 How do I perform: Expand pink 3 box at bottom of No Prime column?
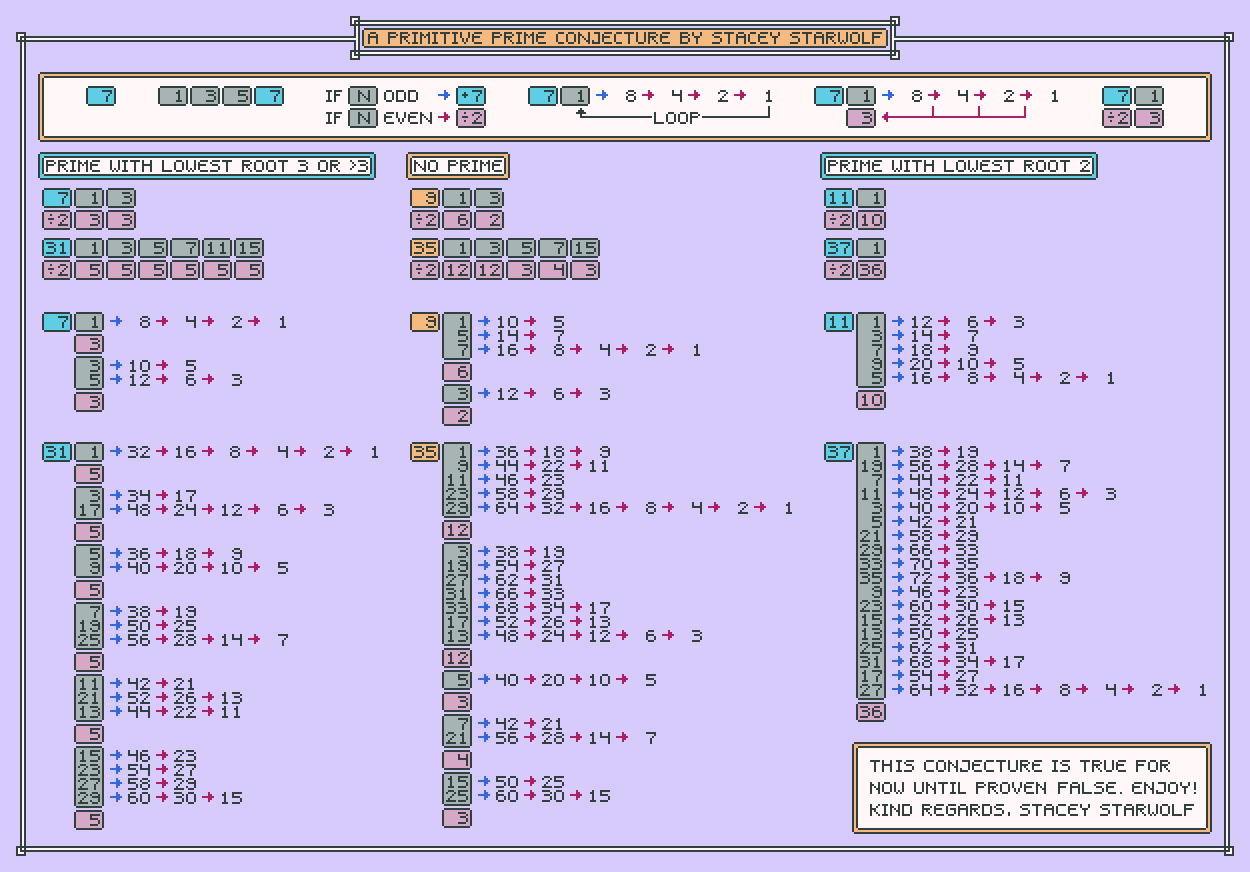pos(457,818)
